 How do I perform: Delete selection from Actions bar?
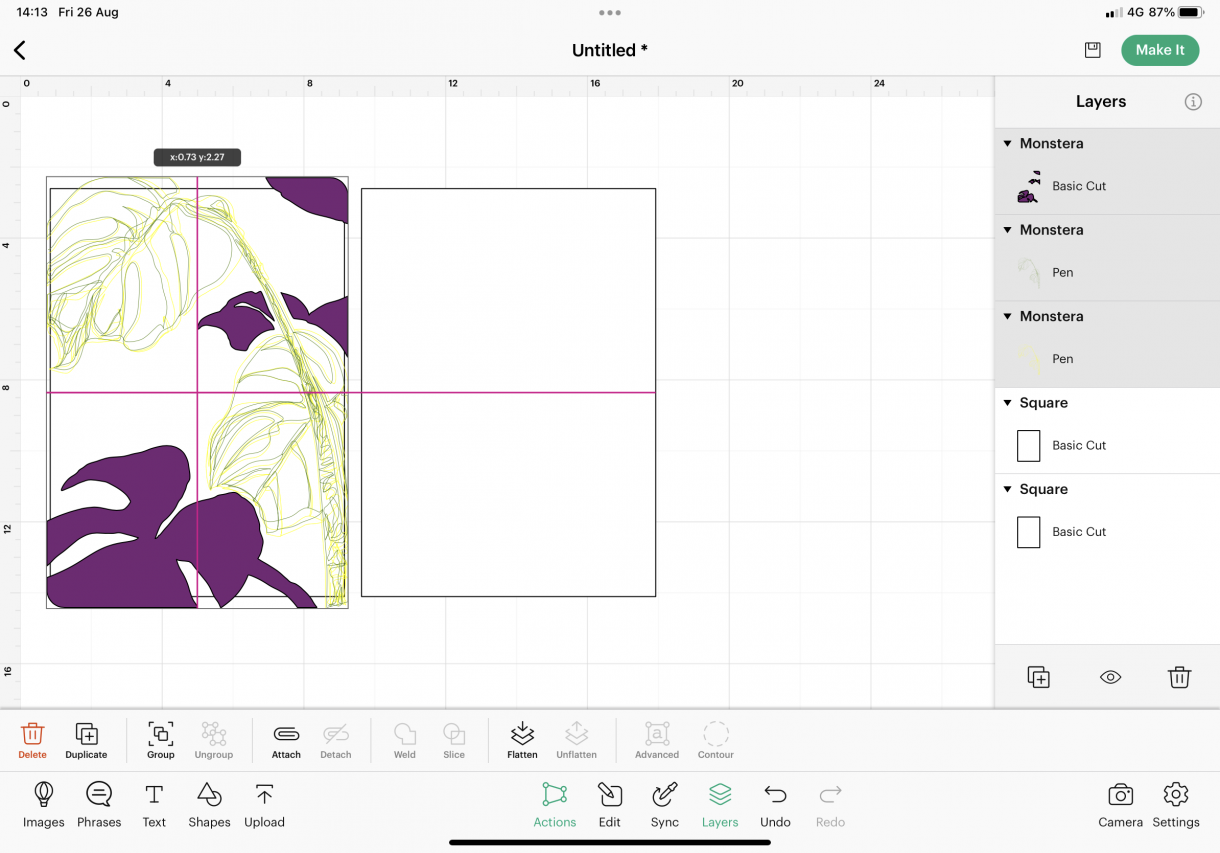tap(32, 741)
